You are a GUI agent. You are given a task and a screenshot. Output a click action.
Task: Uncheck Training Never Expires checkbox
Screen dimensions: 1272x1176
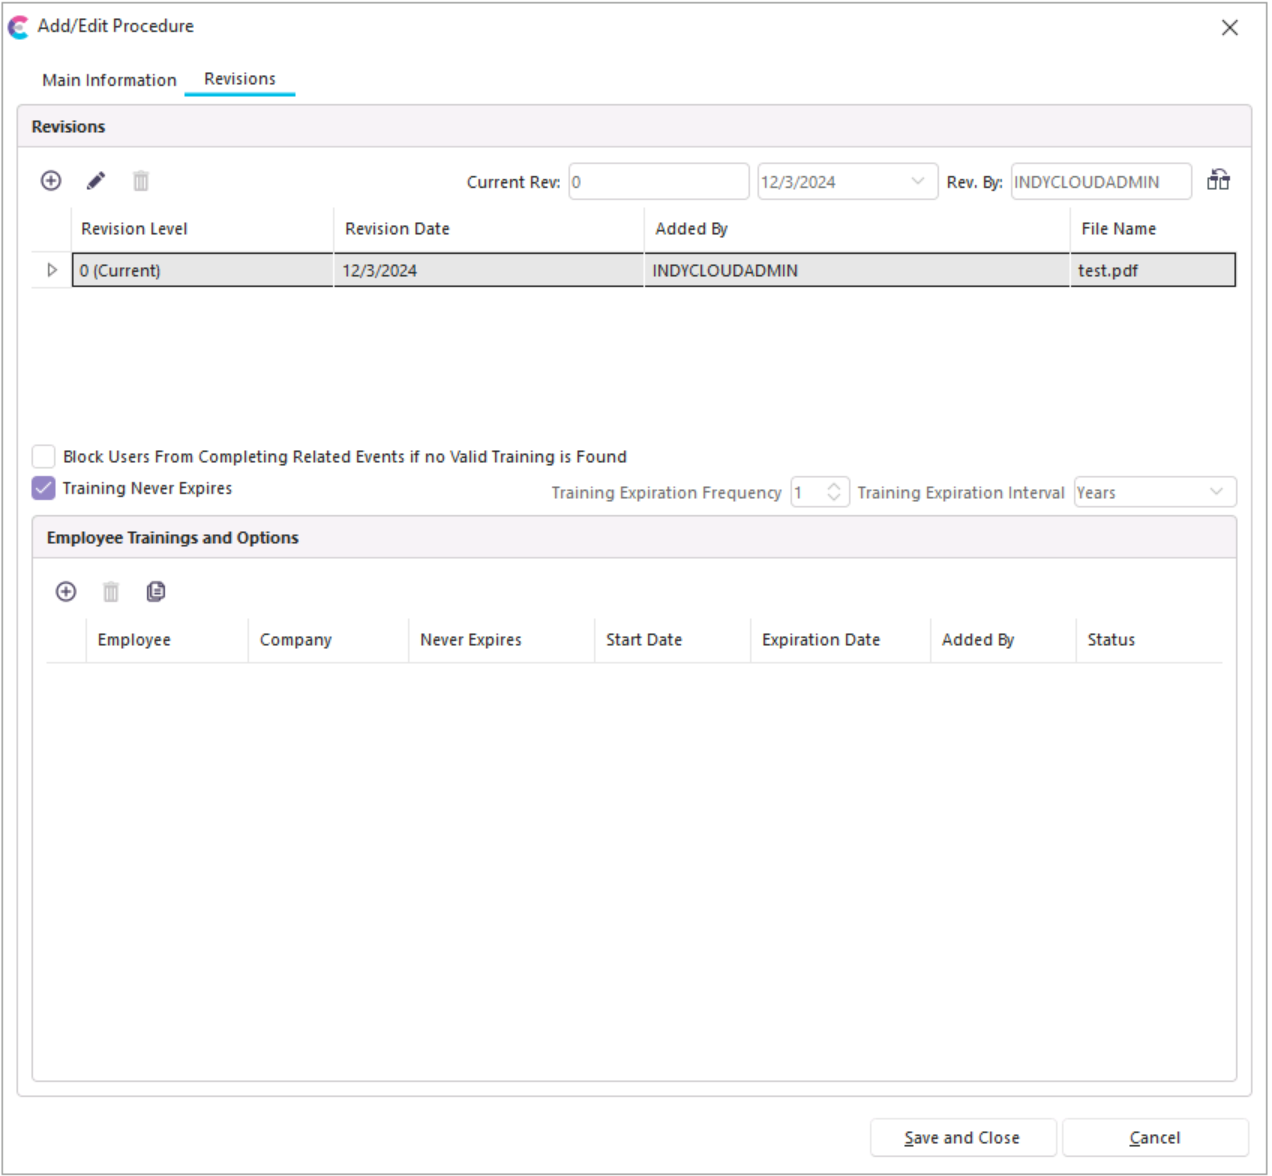(44, 488)
